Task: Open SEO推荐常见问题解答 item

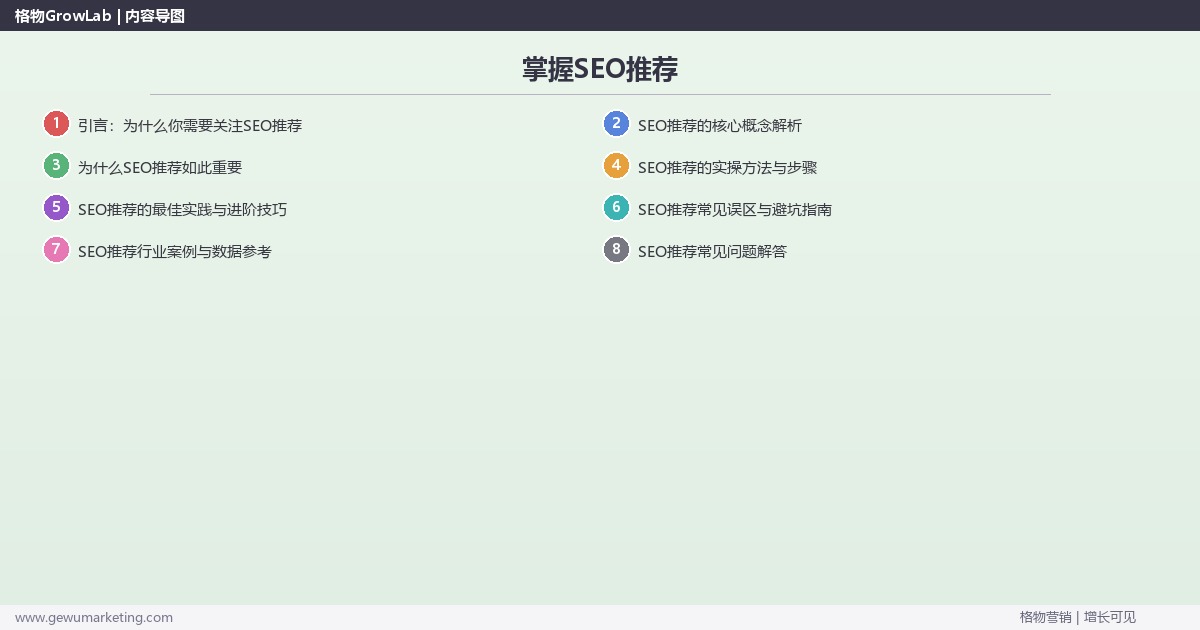Action: 712,252
